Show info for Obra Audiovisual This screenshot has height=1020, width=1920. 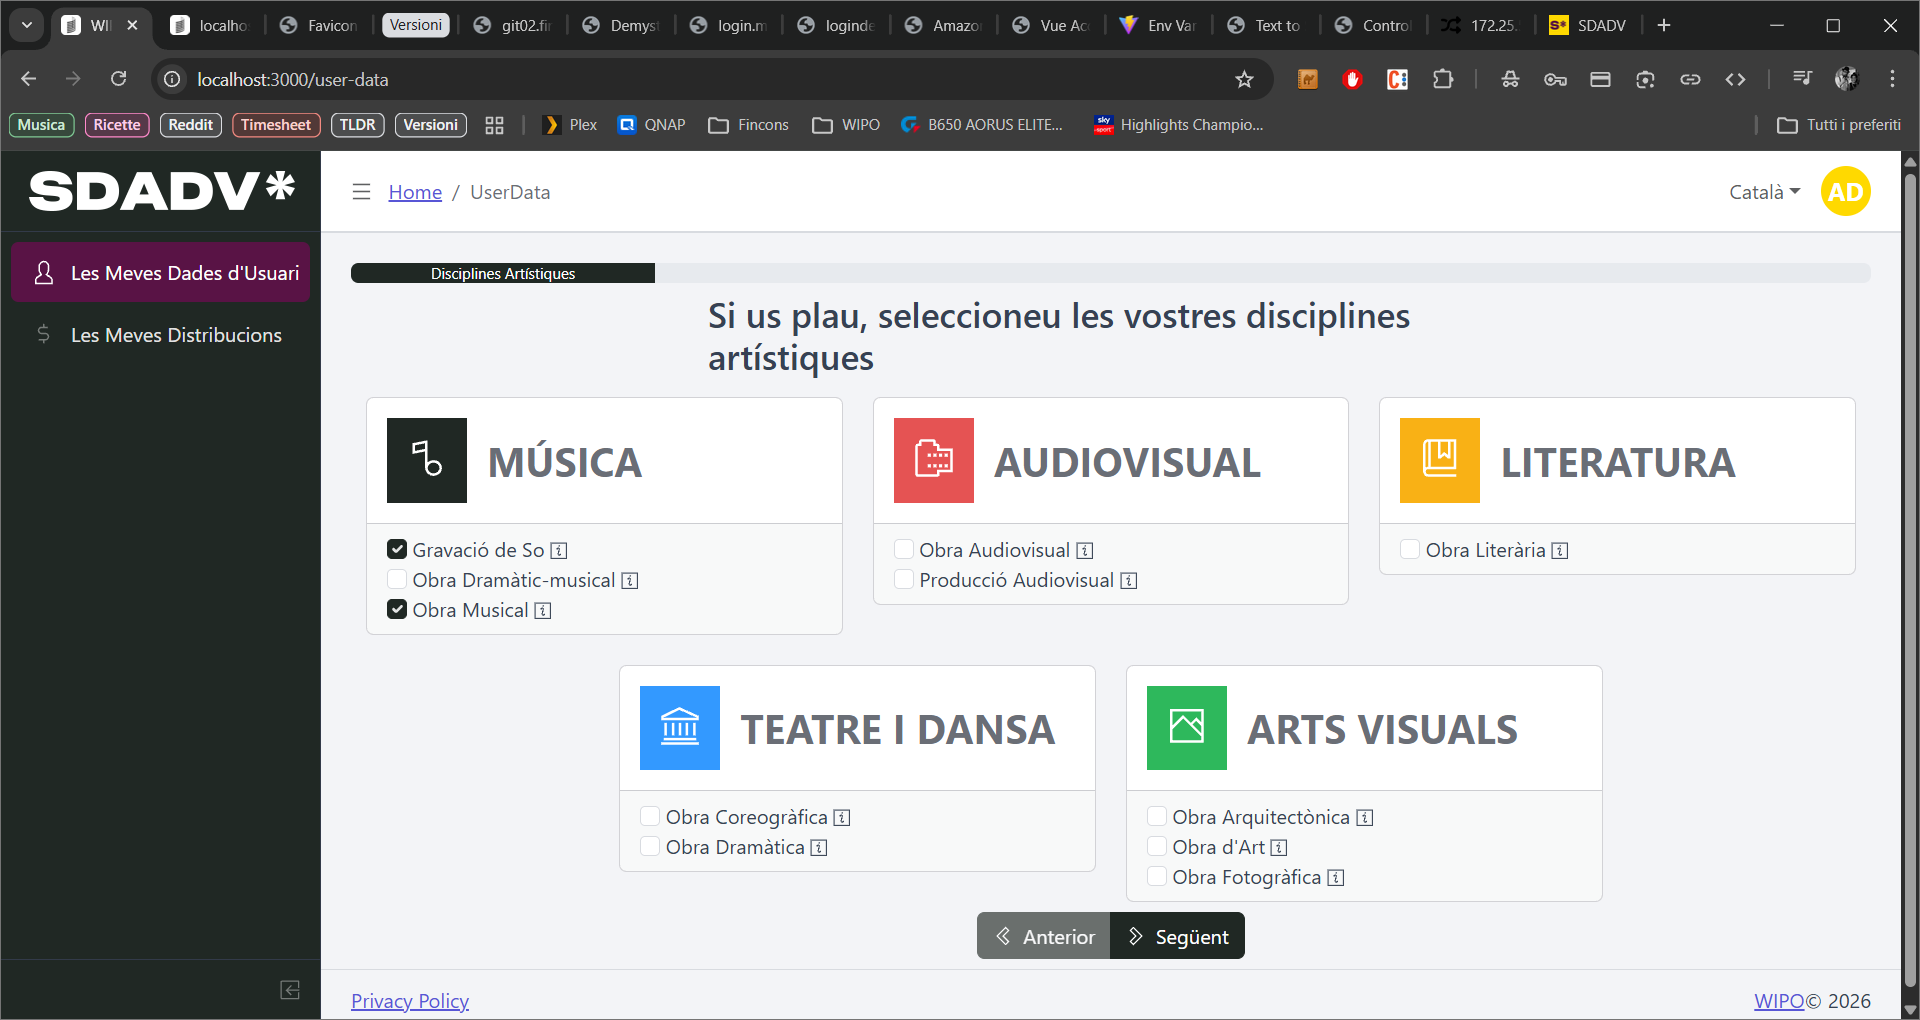(x=1085, y=551)
